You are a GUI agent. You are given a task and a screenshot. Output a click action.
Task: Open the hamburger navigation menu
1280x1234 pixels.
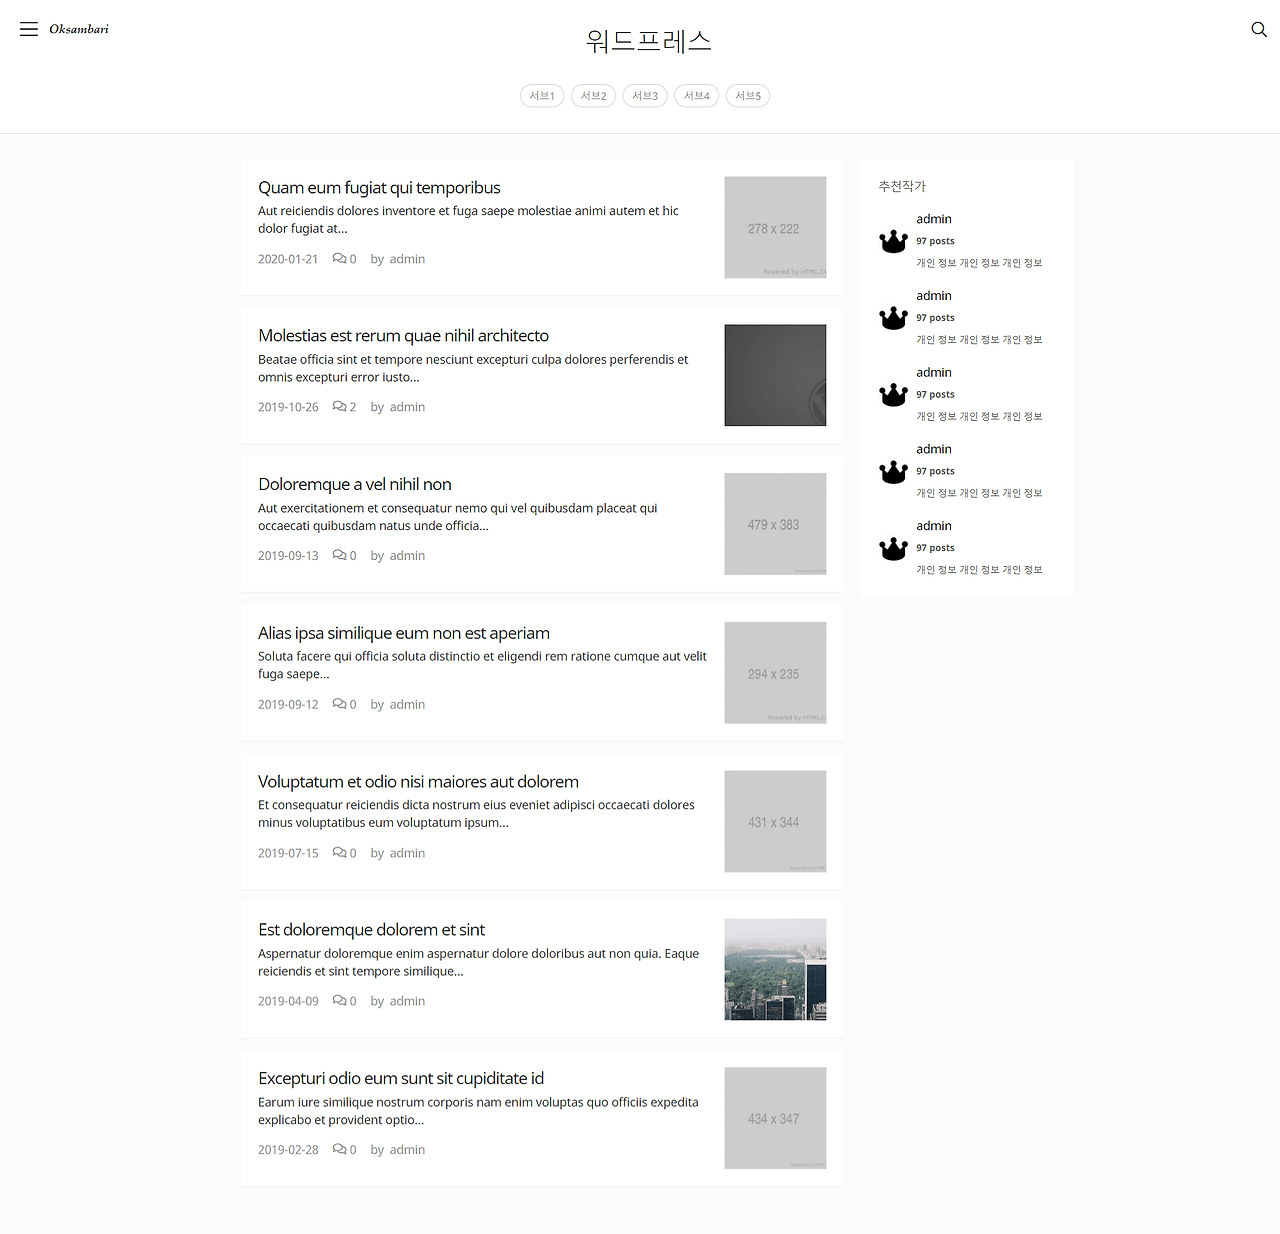tap(29, 29)
